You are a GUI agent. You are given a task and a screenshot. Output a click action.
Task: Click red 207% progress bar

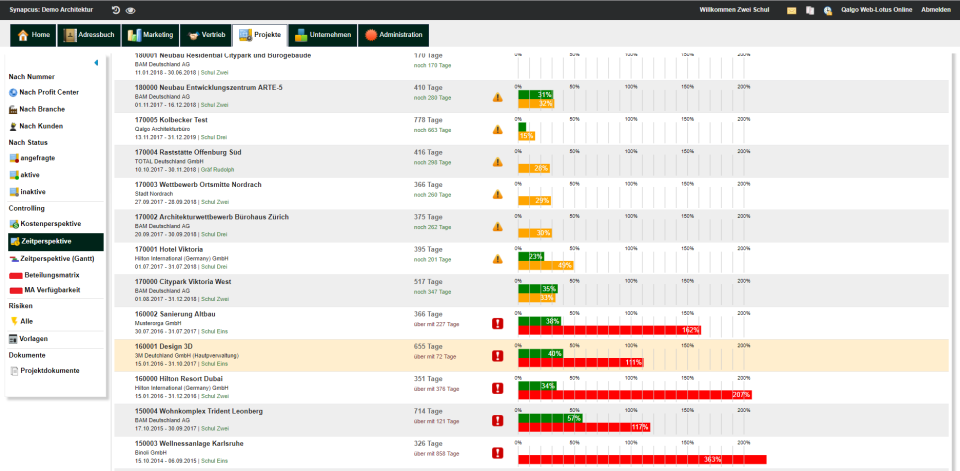tap(635, 395)
